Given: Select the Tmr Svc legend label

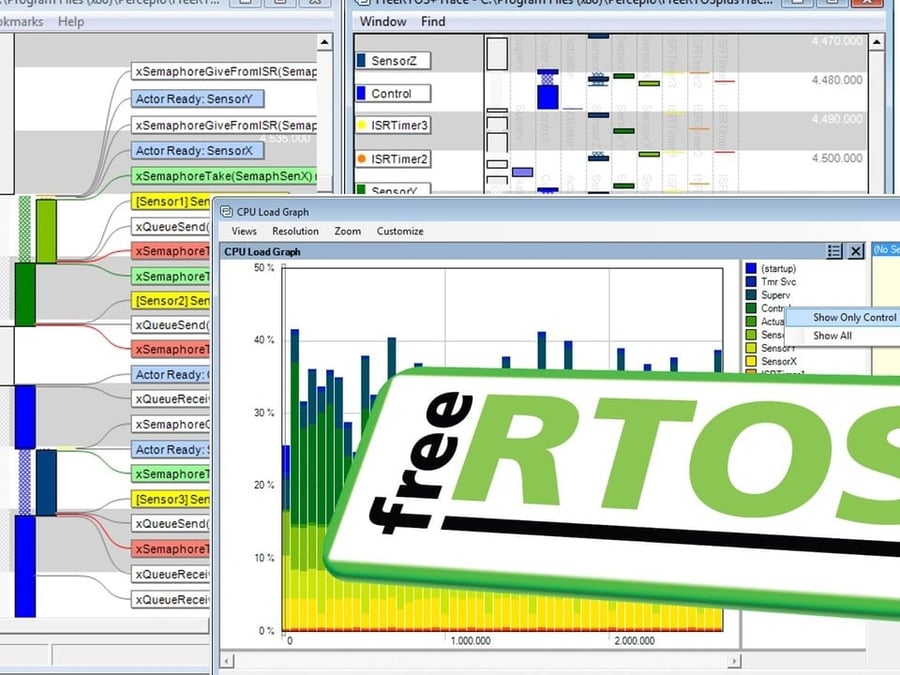Looking at the screenshot, I should [x=778, y=282].
